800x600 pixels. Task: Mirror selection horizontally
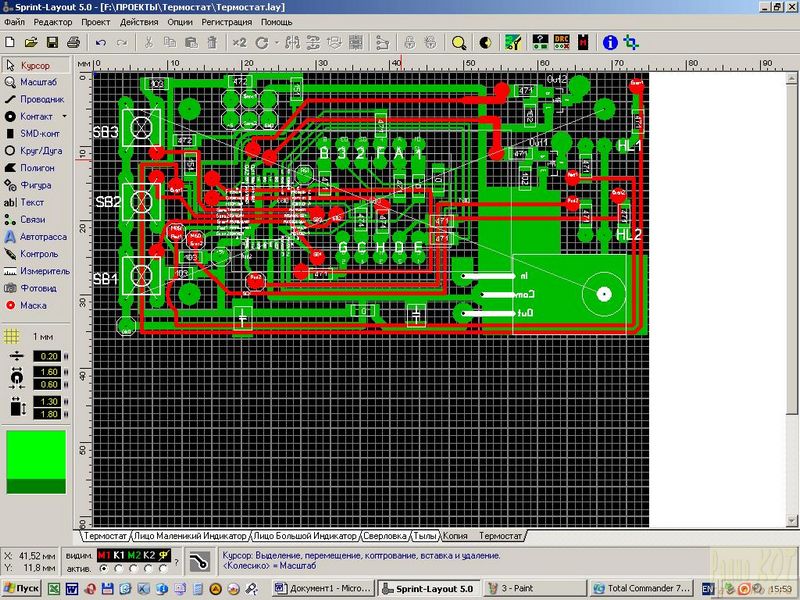pyautogui.click(x=292, y=43)
